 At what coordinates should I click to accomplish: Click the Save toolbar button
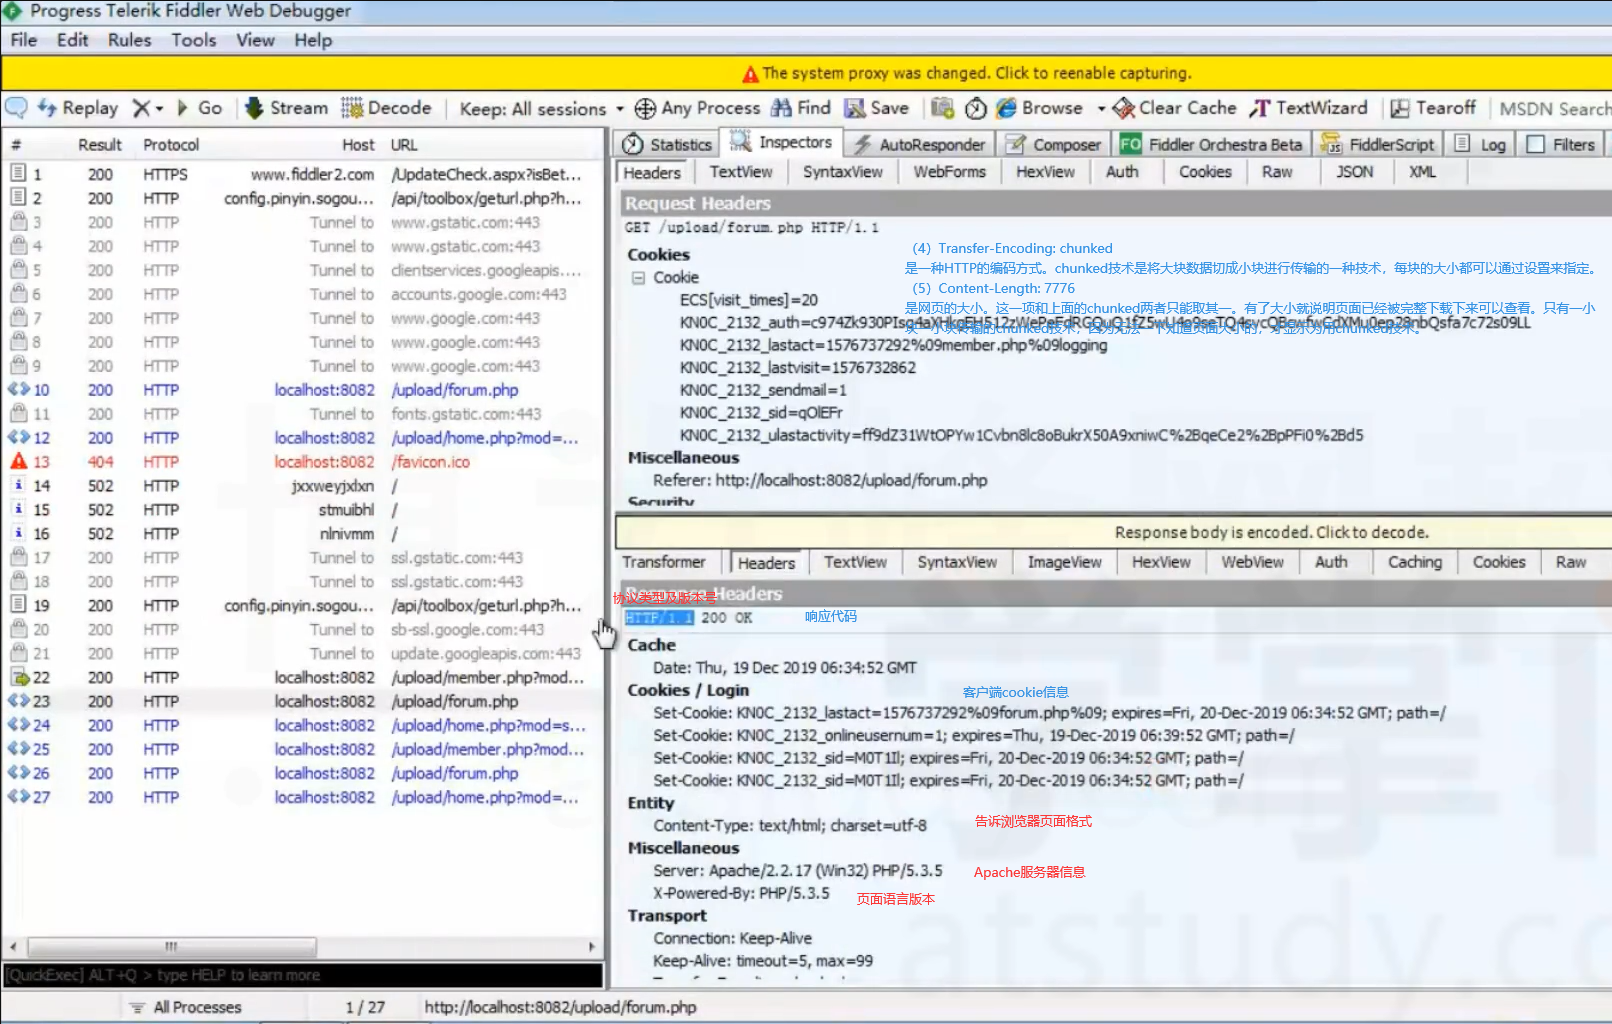876,108
